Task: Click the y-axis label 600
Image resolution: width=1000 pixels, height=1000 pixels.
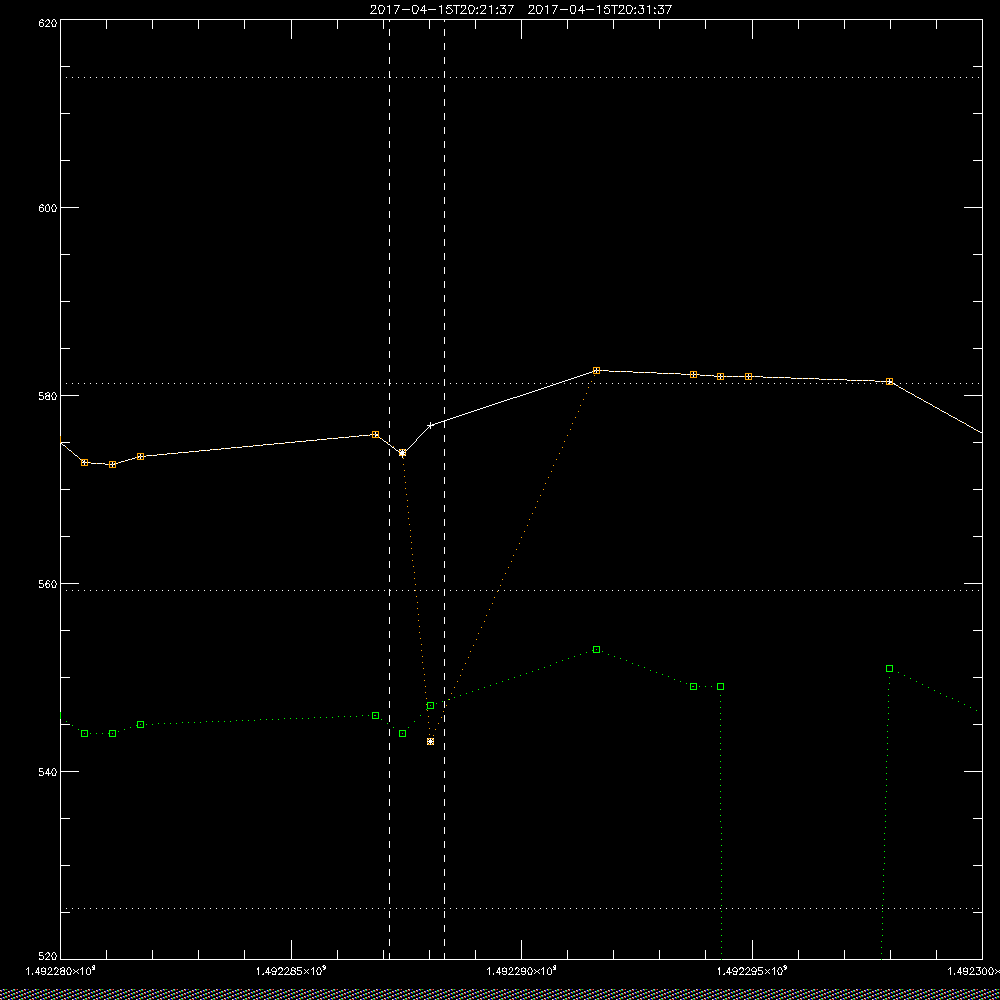Action: [x=48, y=208]
